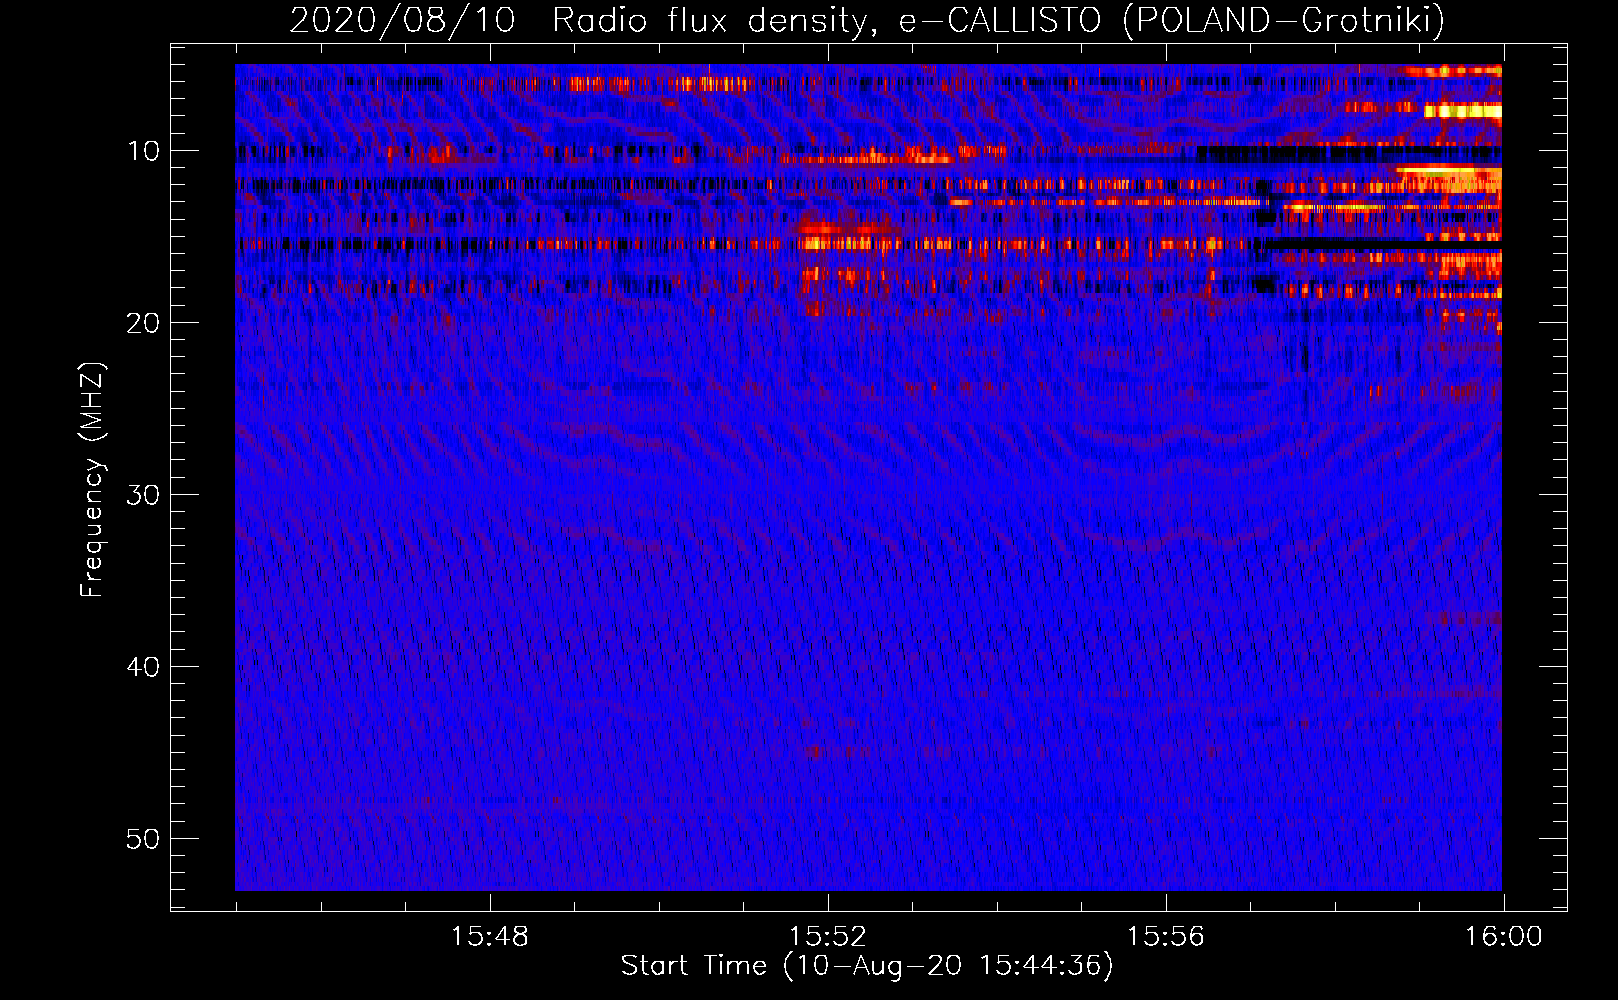Screen dimensions: 1618x1000
Task: Click the frequency tick label '50'
Action: point(144,839)
